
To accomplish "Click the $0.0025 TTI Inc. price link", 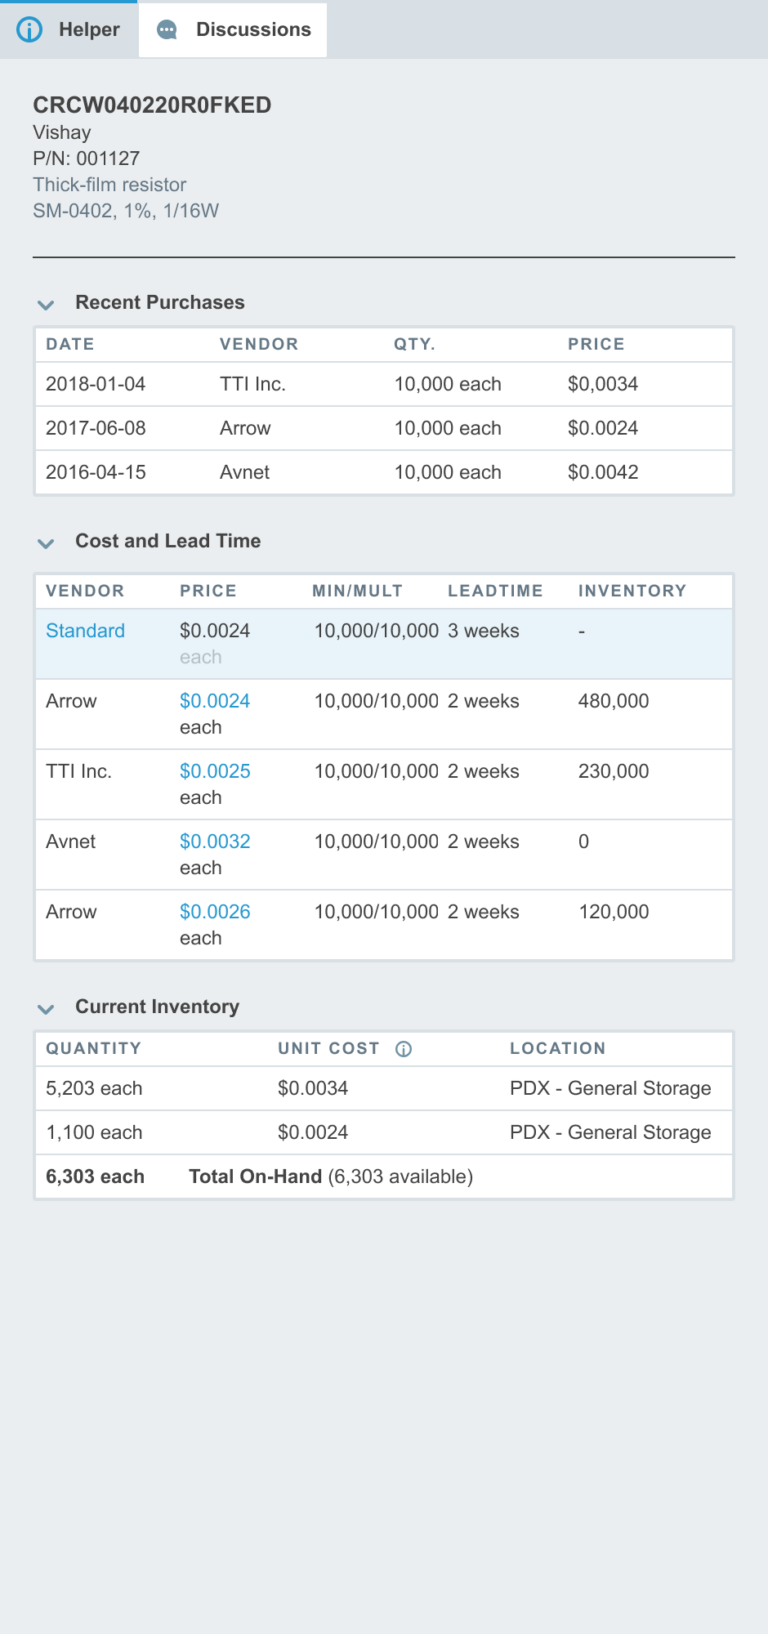I will tap(215, 771).
